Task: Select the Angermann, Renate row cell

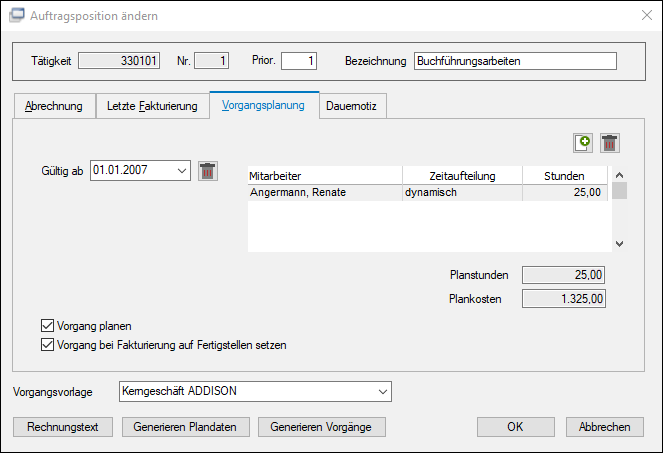Action: pyautogui.click(x=325, y=192)
